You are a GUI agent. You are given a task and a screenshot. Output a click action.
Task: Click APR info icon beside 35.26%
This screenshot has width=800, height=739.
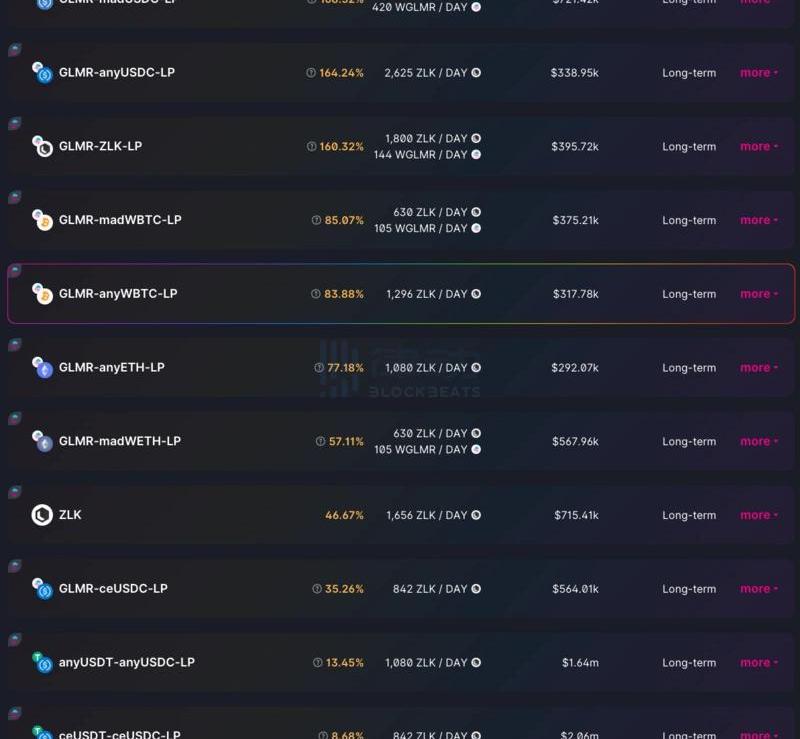pos(316,589)
